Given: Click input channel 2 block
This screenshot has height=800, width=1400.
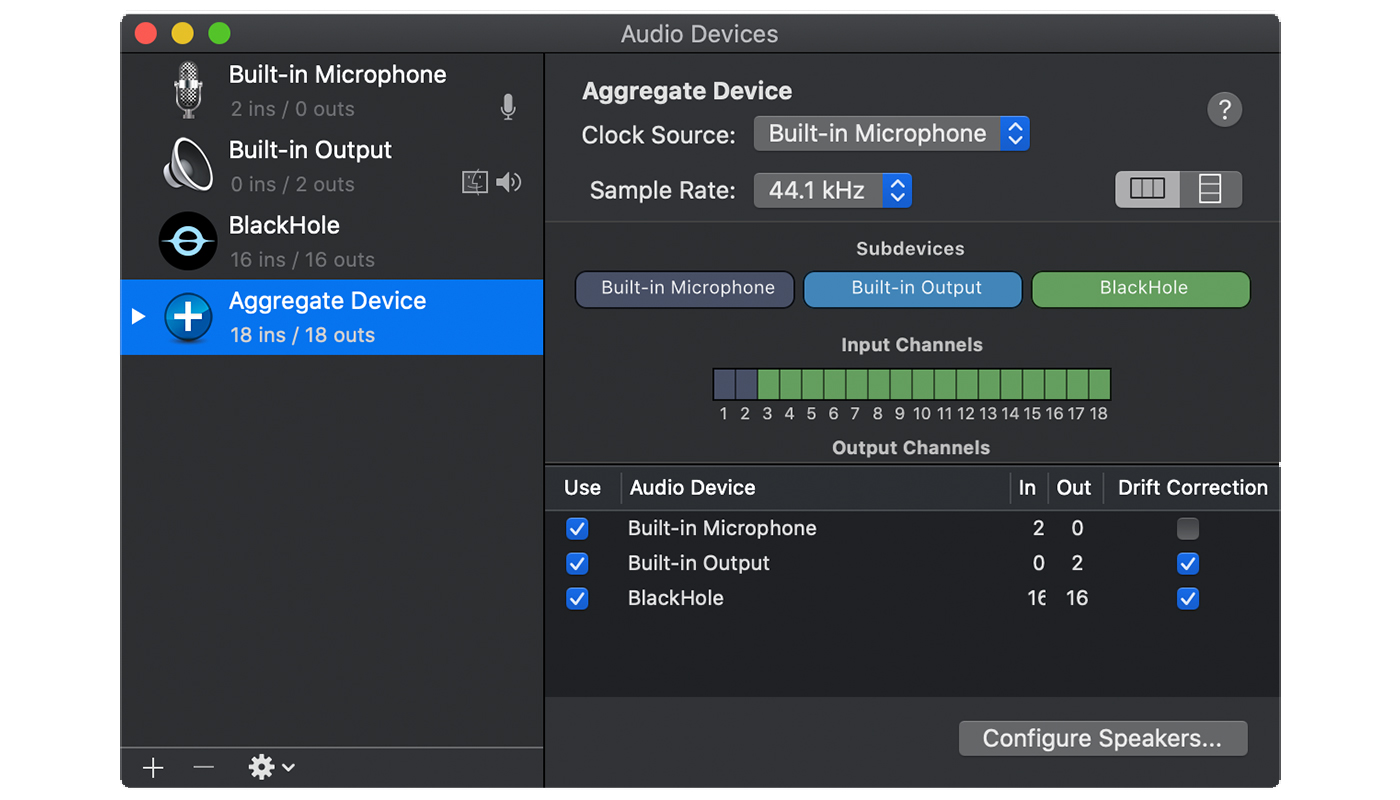Looking at the screenshot, I should point(746,384).
